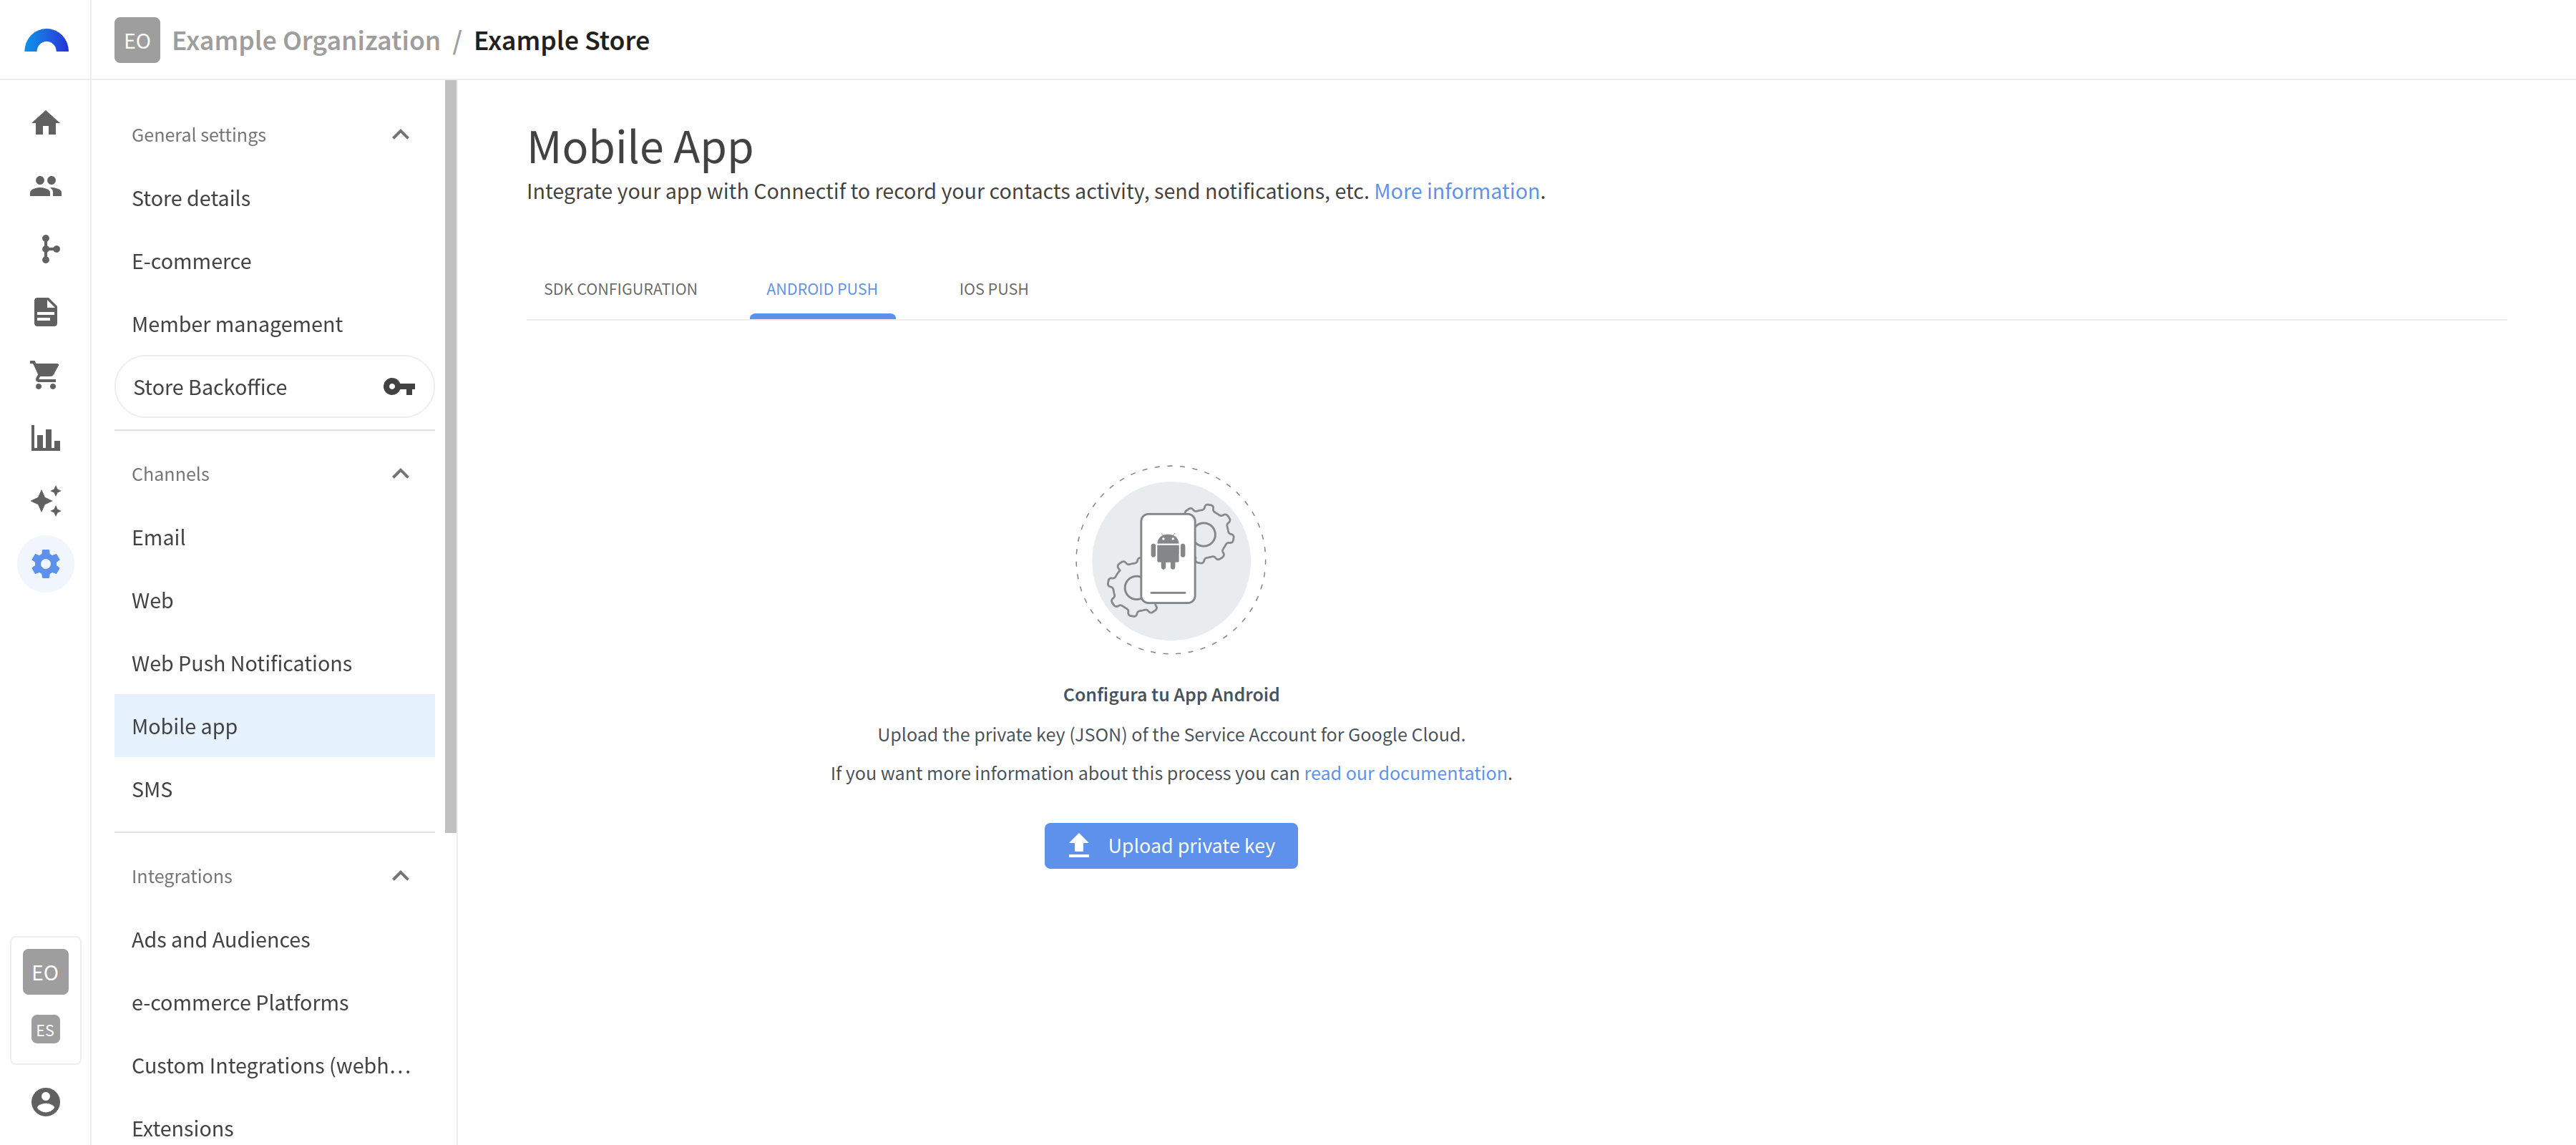Open Store Backoffice
This screenshot has height=1145, width=2576.
coord(275,387)
